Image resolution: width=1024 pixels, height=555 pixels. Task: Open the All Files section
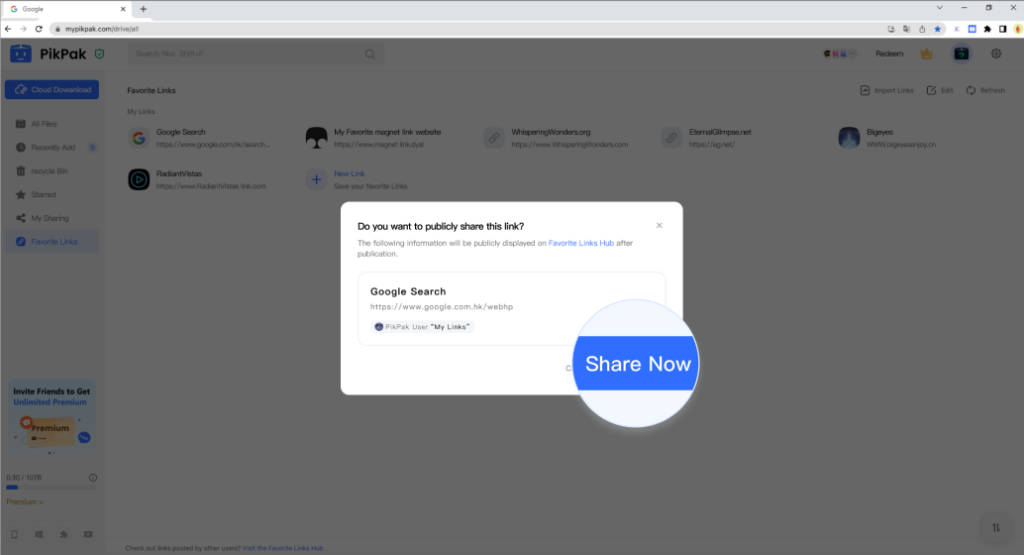42,124
